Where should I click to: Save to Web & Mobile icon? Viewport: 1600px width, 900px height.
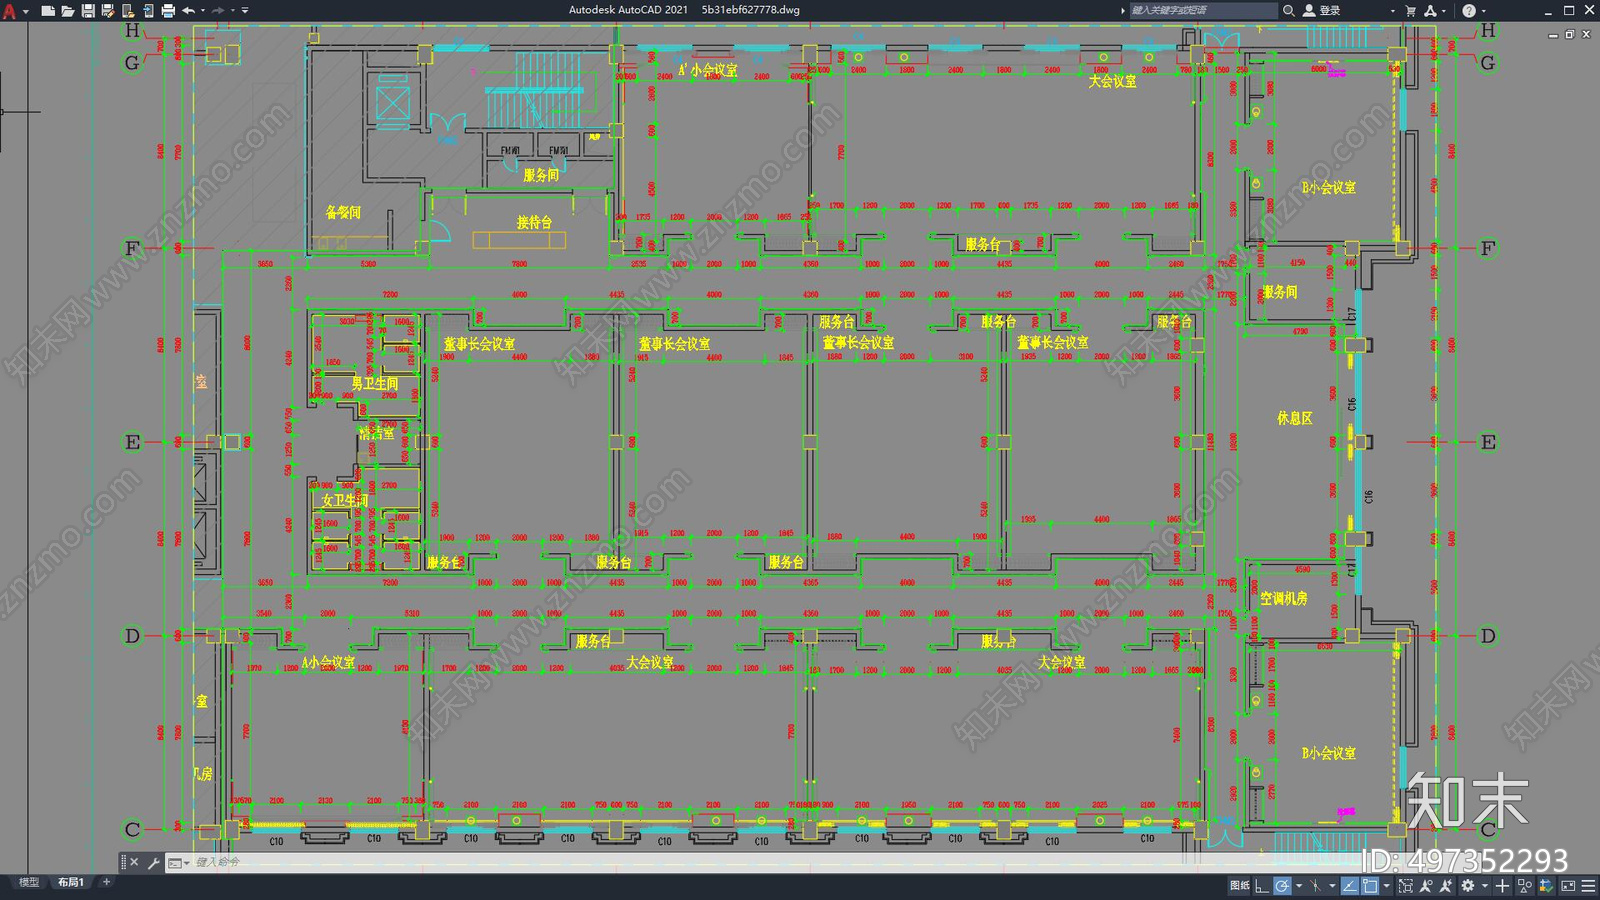pos(147,10)
